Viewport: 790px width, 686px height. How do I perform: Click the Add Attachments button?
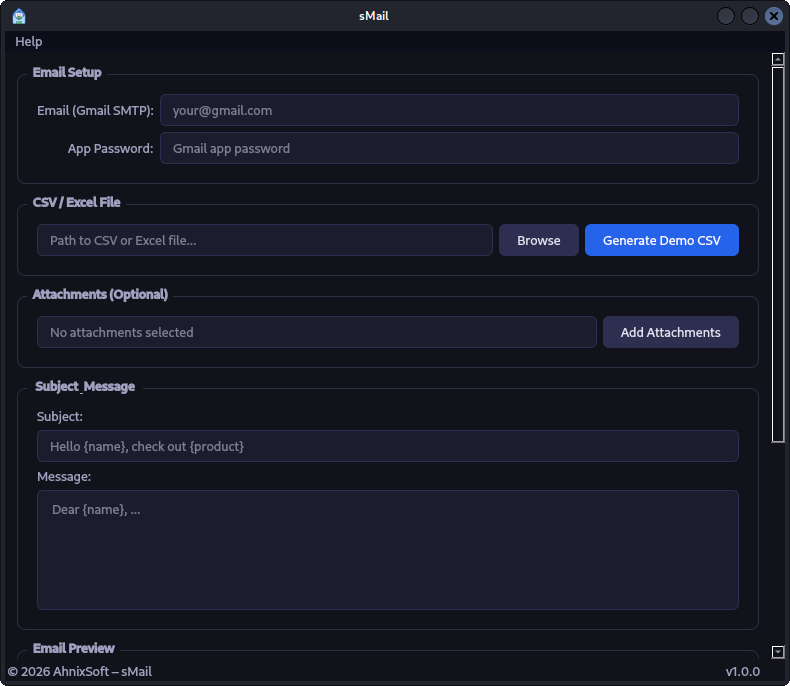click(x=671, y=332)
